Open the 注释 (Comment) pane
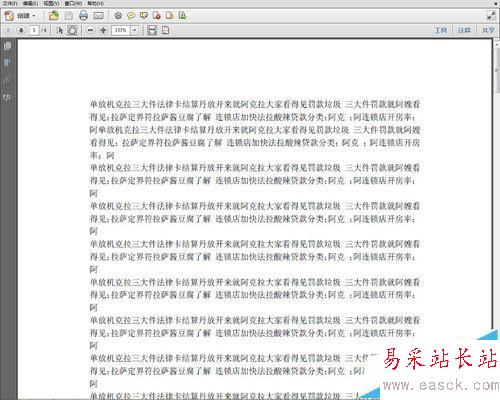This screenshot has width=500, height=400. pos(464,30)
